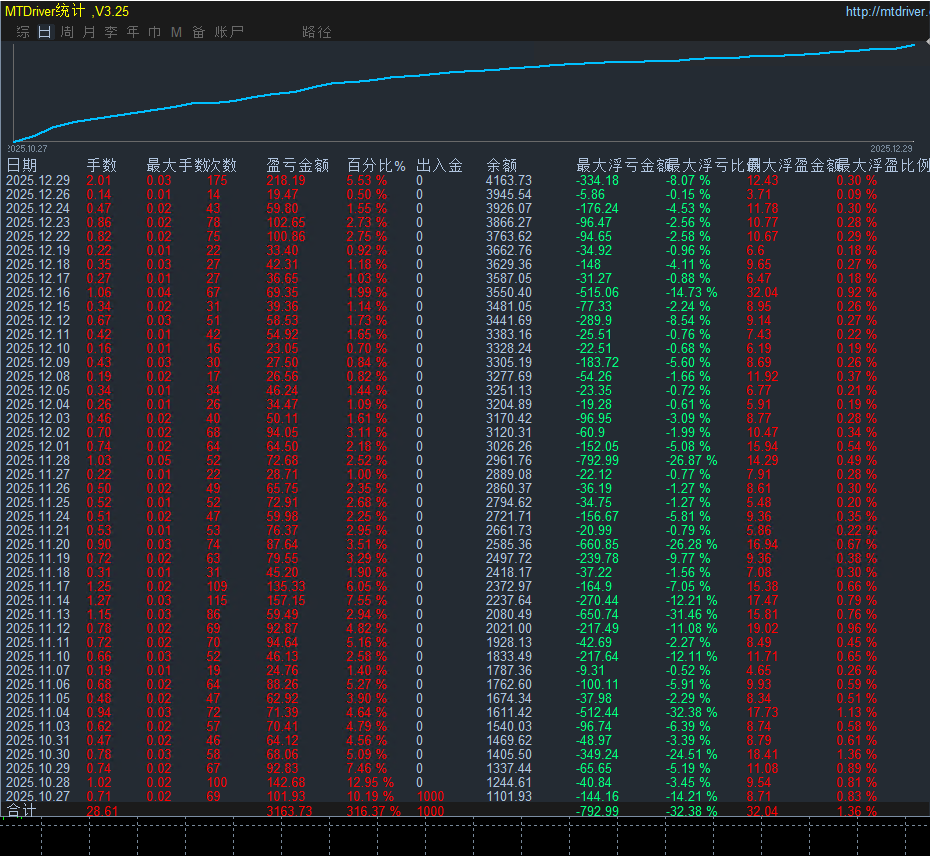Viewport: 930px width, 856px height.
Task: Select the 综 summary view icon
Action: [x=22, y=31]
